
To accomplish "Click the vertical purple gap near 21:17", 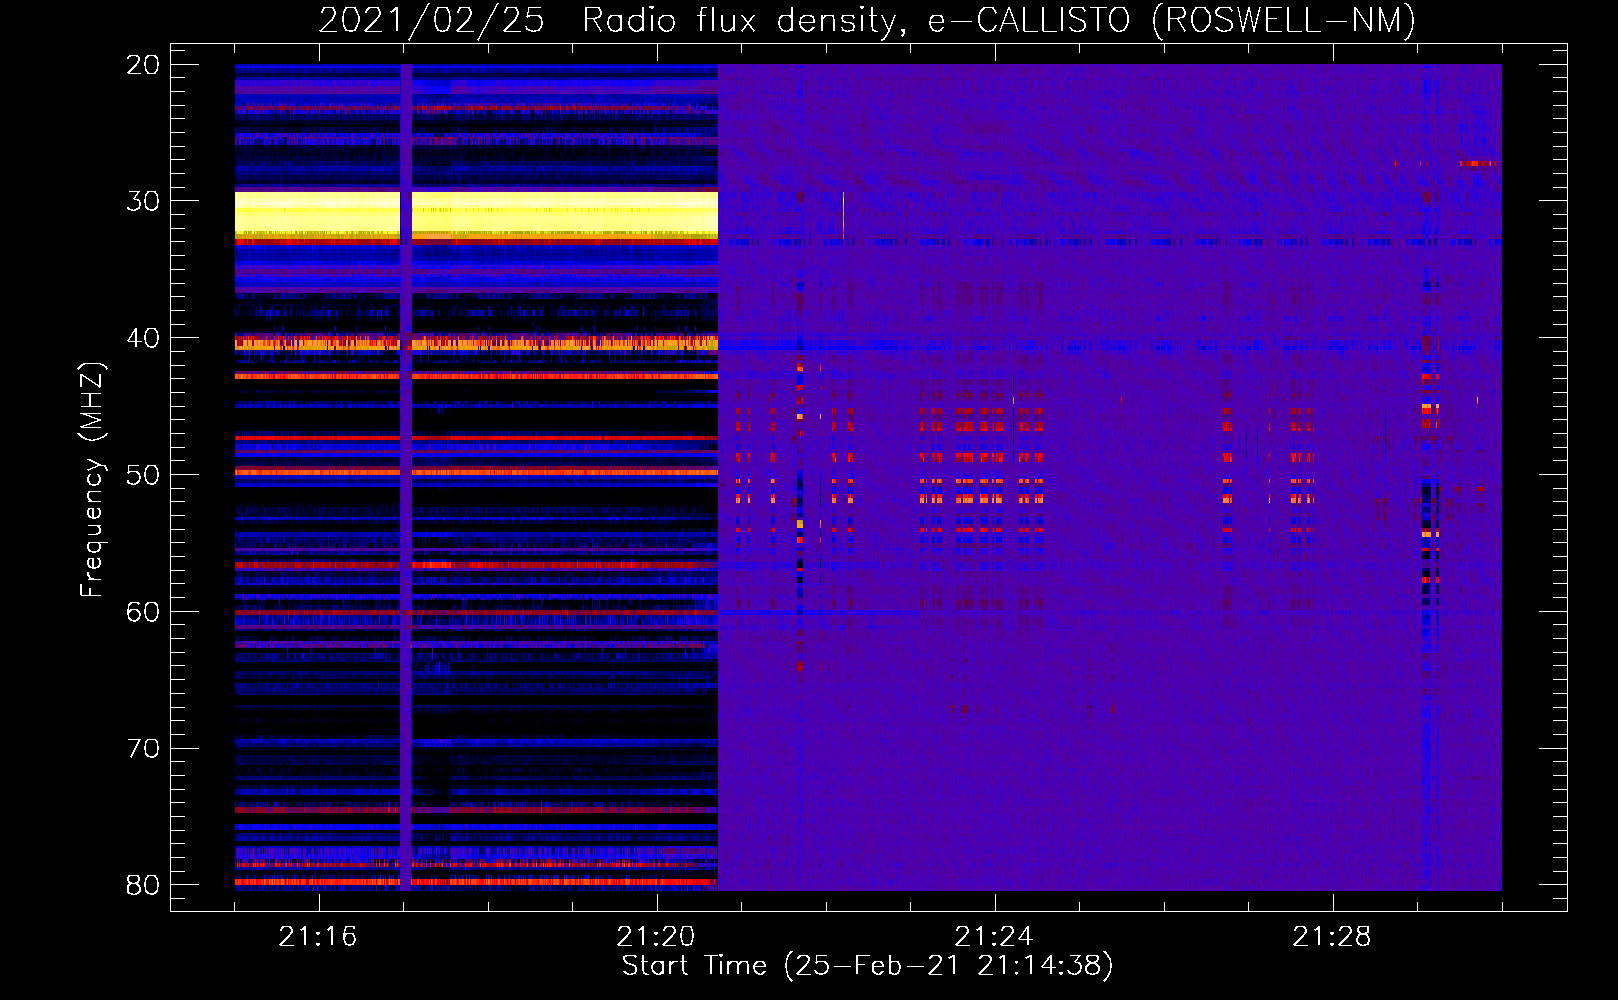I will 406,477.
